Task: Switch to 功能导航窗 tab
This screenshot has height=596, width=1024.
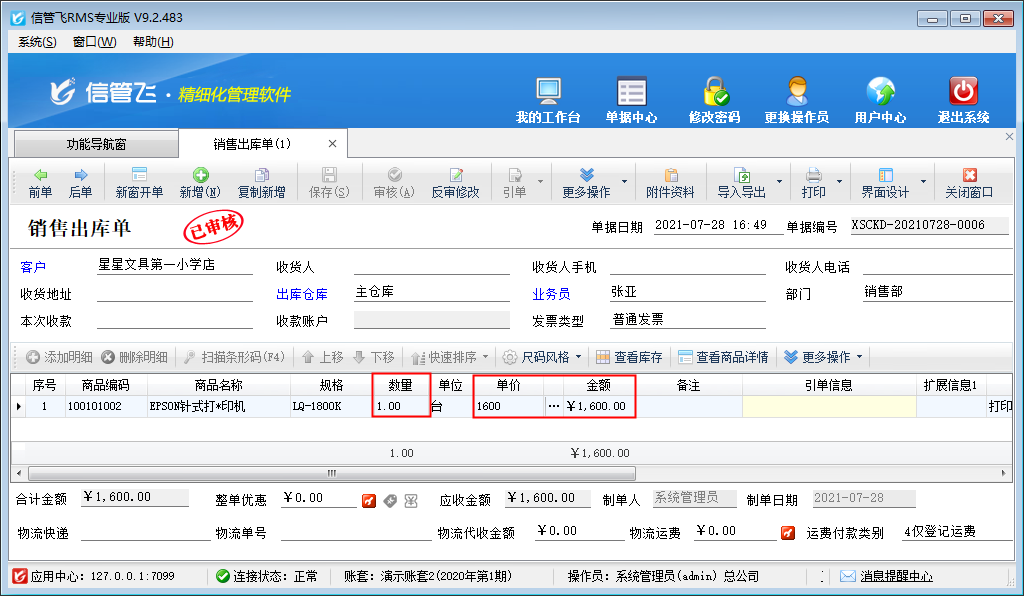Action: point(96,144)
